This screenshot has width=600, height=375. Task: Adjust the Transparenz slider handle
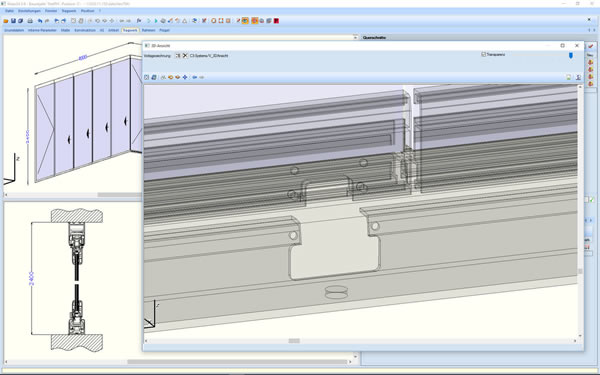pos(571,55)
